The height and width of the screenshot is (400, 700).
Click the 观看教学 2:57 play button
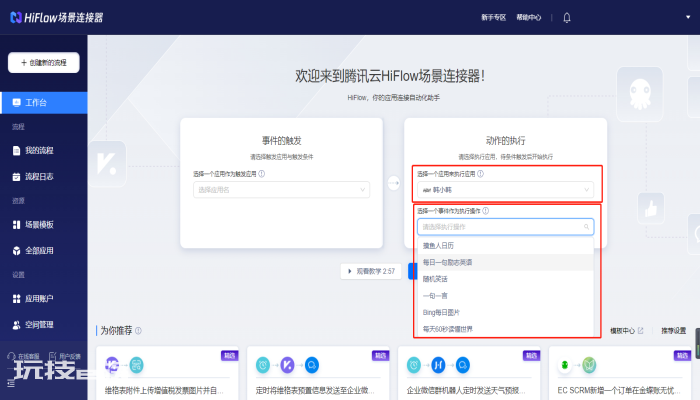coord(371,271)
